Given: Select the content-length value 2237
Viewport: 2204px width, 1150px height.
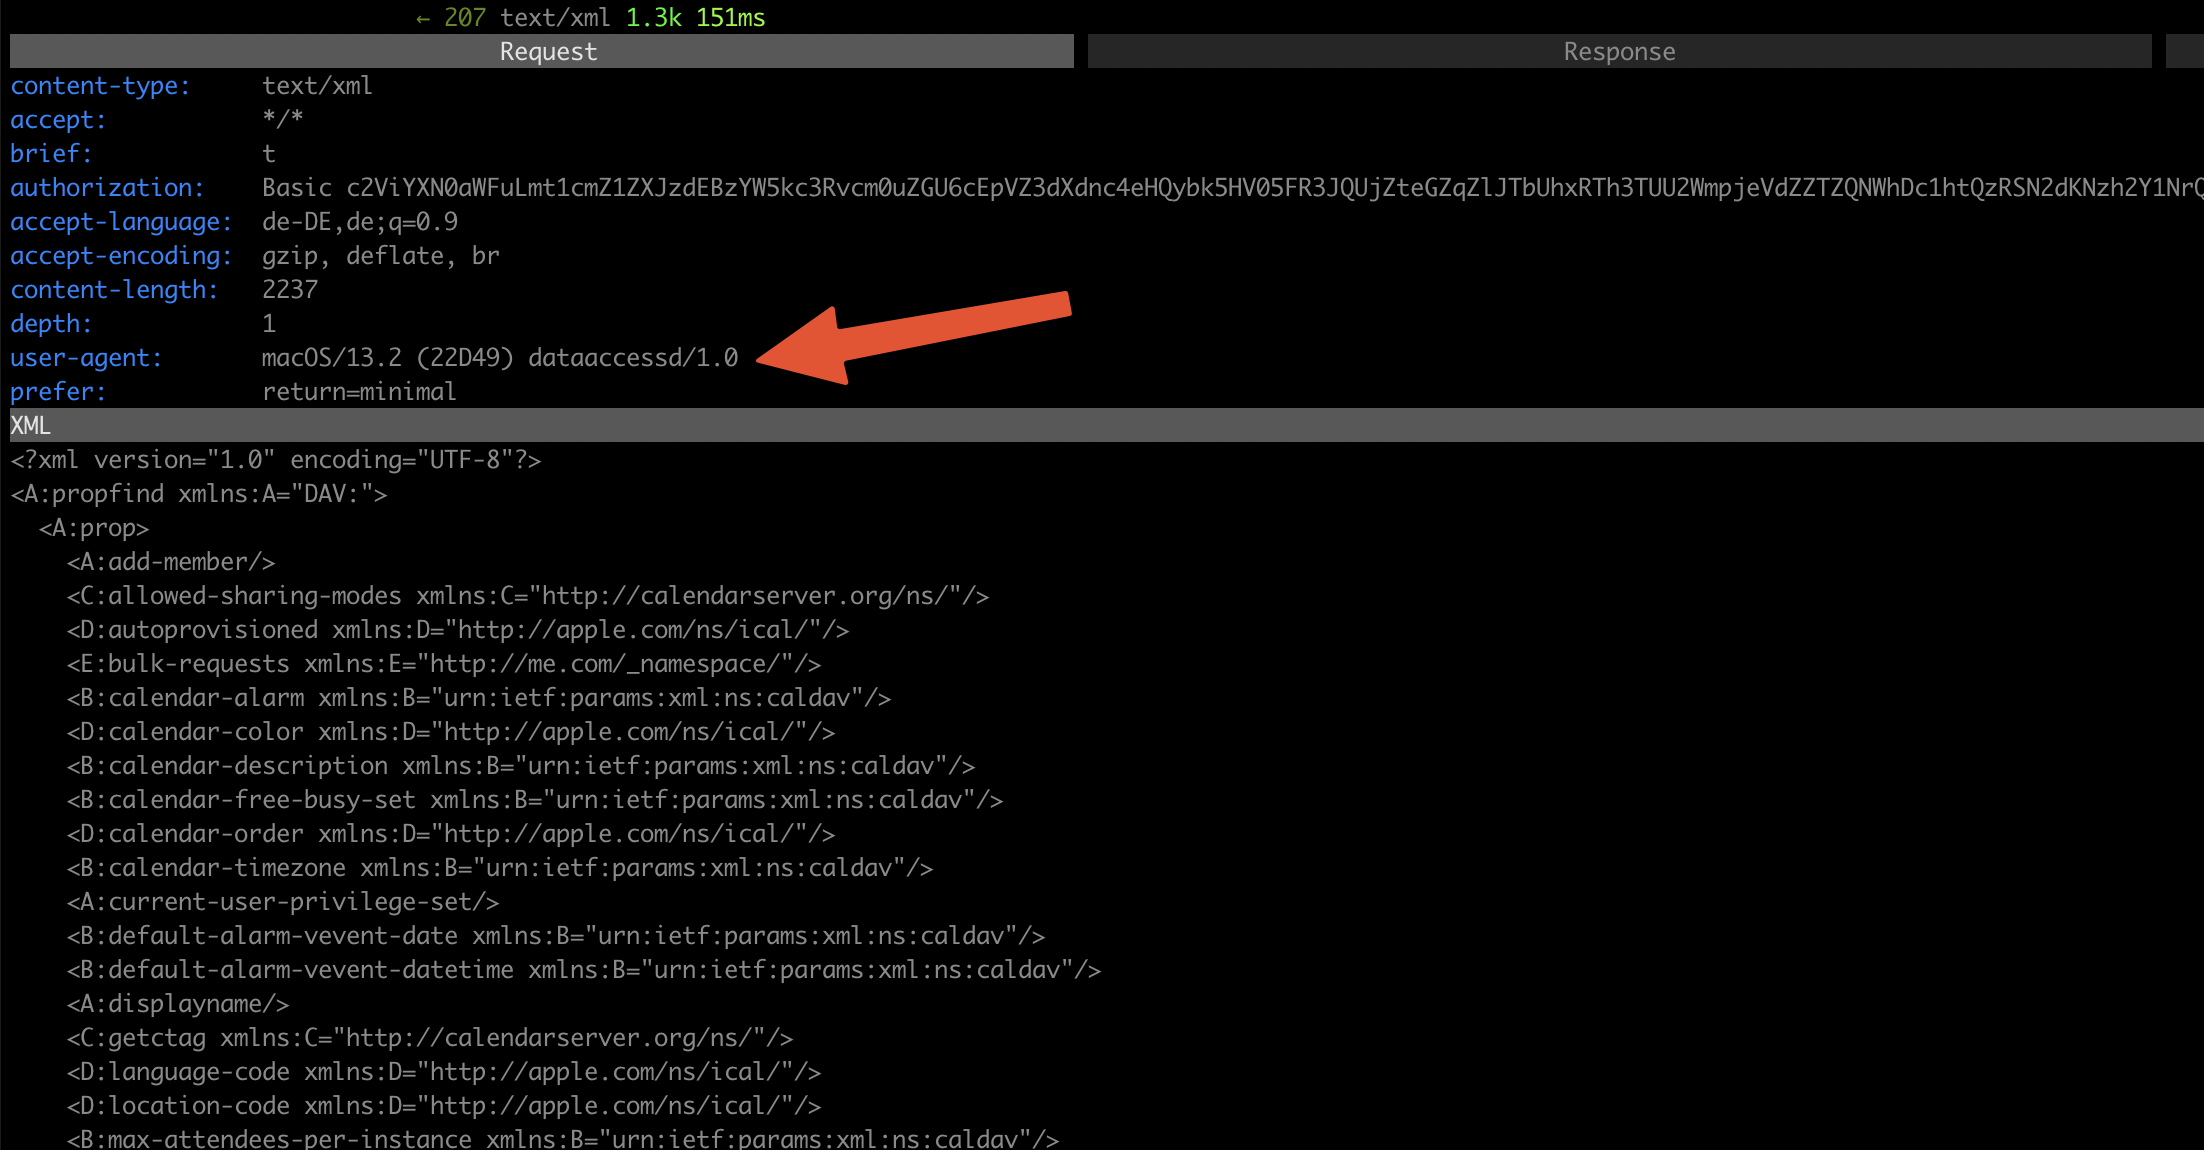Looking at the screenshot, I should [x=290, y=290].
